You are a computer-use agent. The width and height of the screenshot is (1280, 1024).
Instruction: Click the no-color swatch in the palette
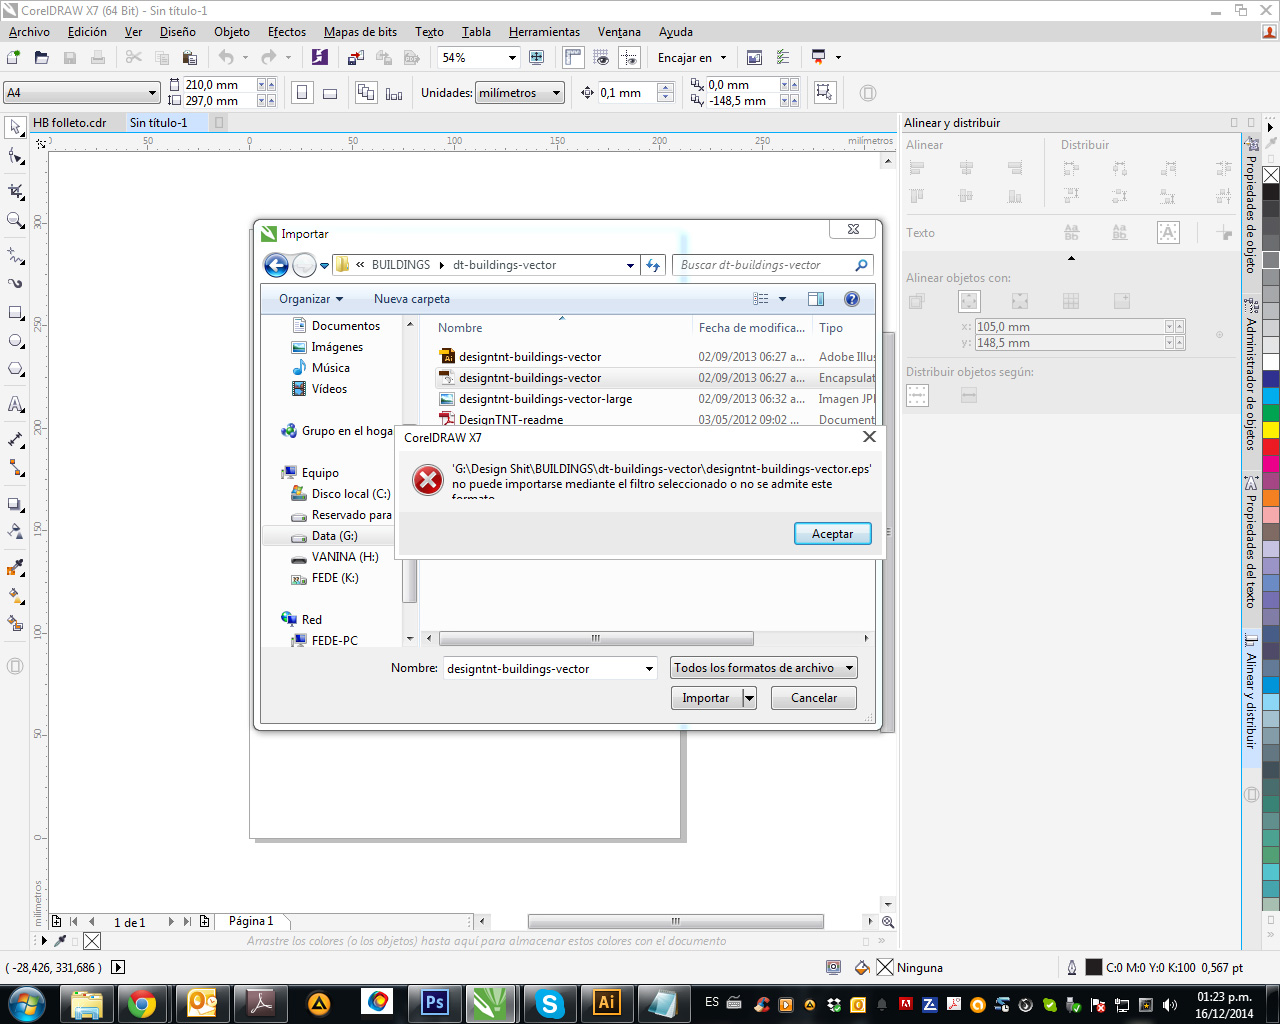pos(1271,175)
